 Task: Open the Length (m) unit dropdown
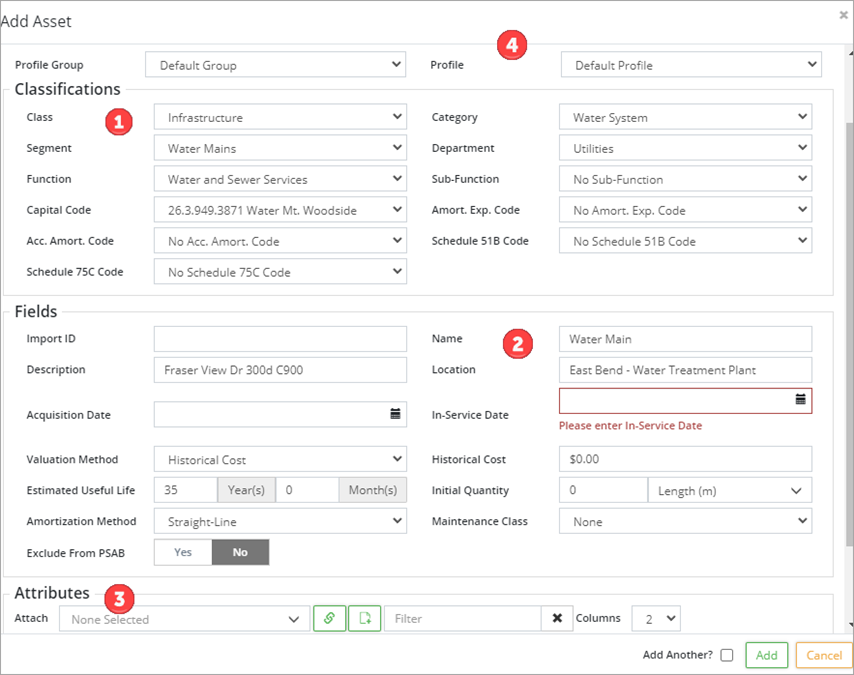click(729, 491)
